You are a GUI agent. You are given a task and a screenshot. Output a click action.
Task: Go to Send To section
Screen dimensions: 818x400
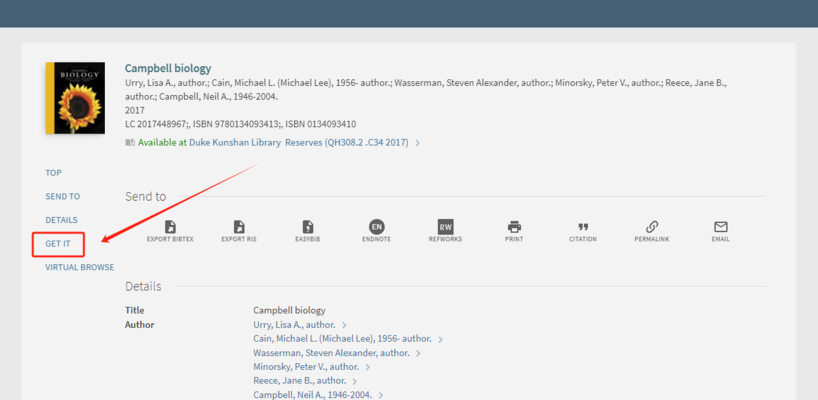(x=62, y=197)
